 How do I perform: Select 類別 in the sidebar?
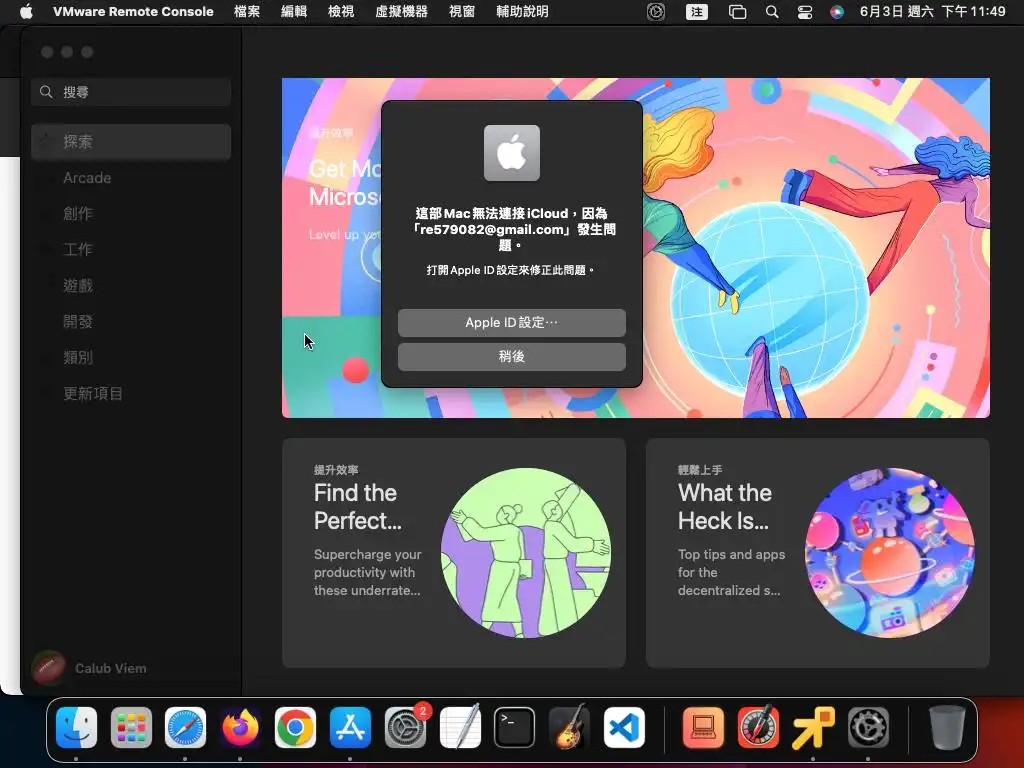click(131, 357)
